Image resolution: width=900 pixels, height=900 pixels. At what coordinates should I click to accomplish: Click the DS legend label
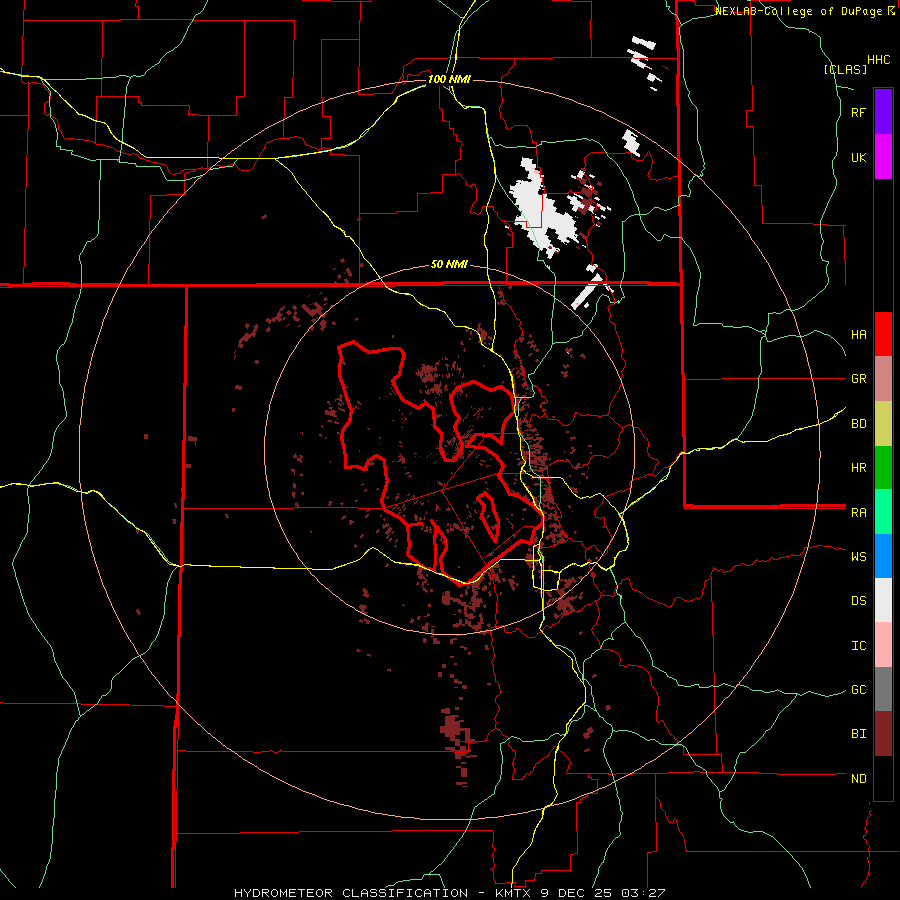(859, 601)
